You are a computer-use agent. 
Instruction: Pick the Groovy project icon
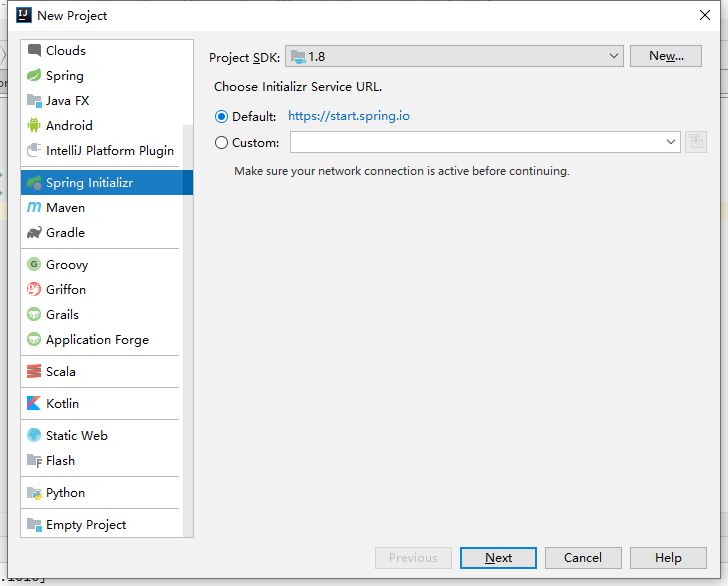click(34, 265)
